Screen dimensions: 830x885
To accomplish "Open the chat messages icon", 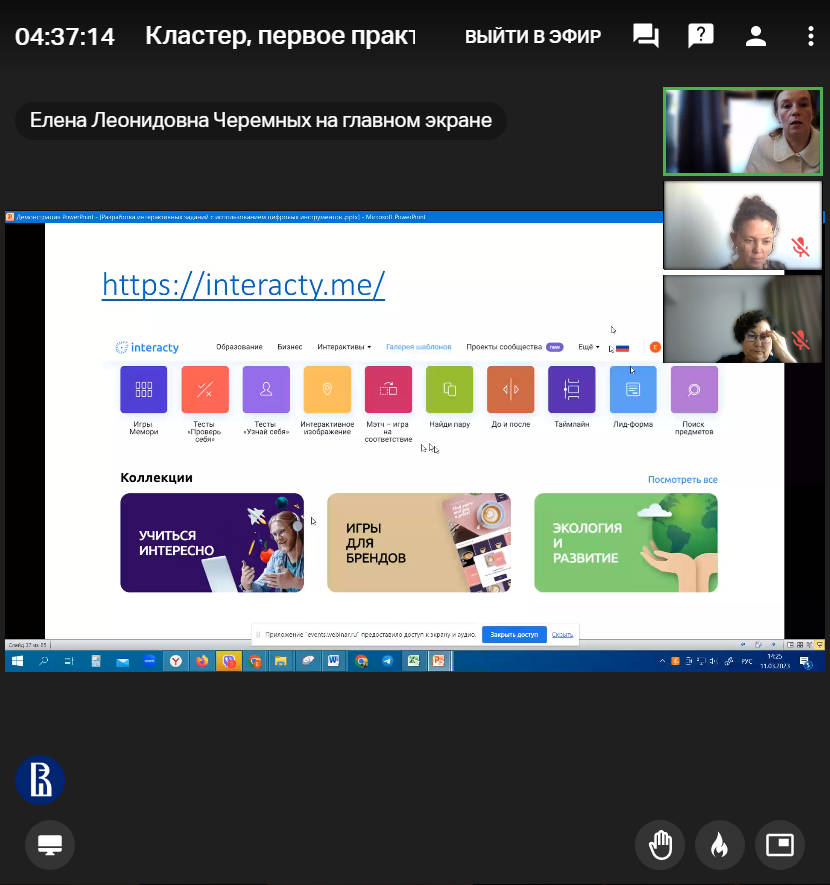I will [x=646, y=37].
